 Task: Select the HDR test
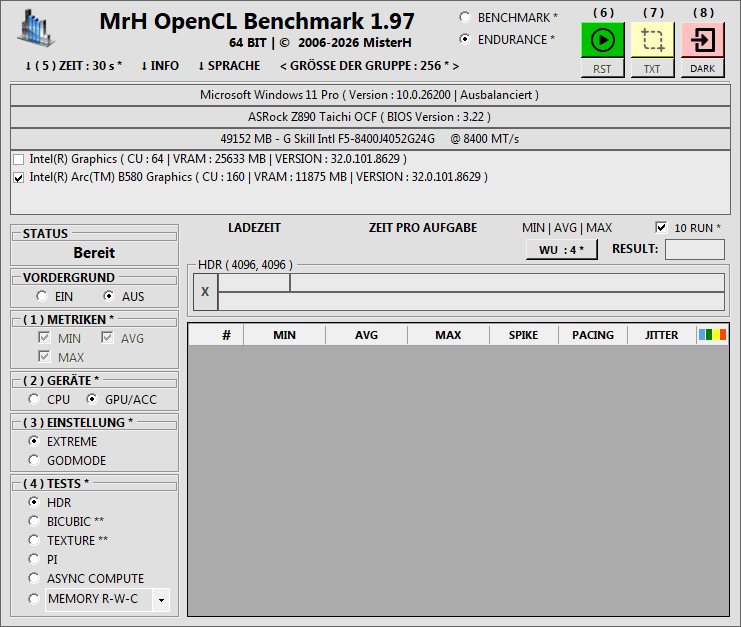point(34,502)
